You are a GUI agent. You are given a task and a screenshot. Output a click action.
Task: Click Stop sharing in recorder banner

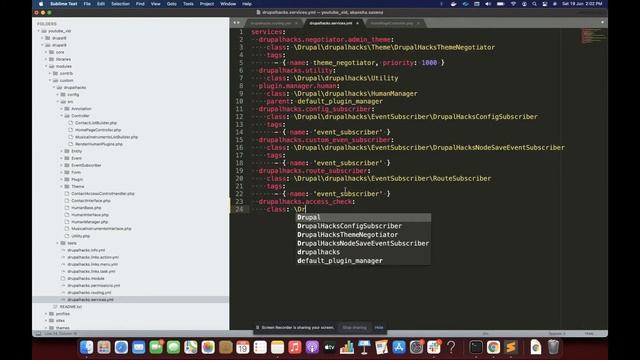[x=354, y=327]
